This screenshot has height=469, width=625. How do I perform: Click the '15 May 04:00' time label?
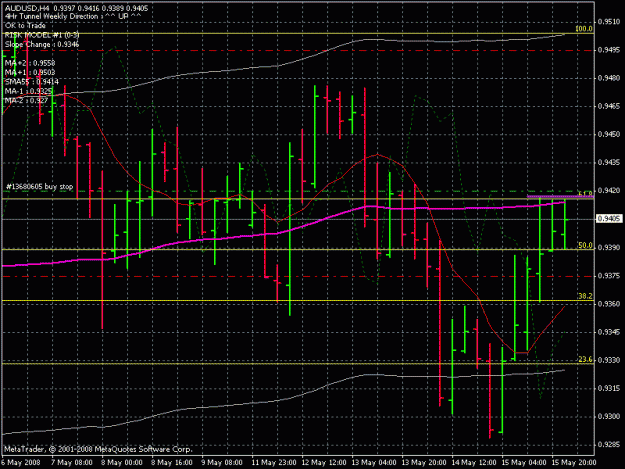(524, 463)
